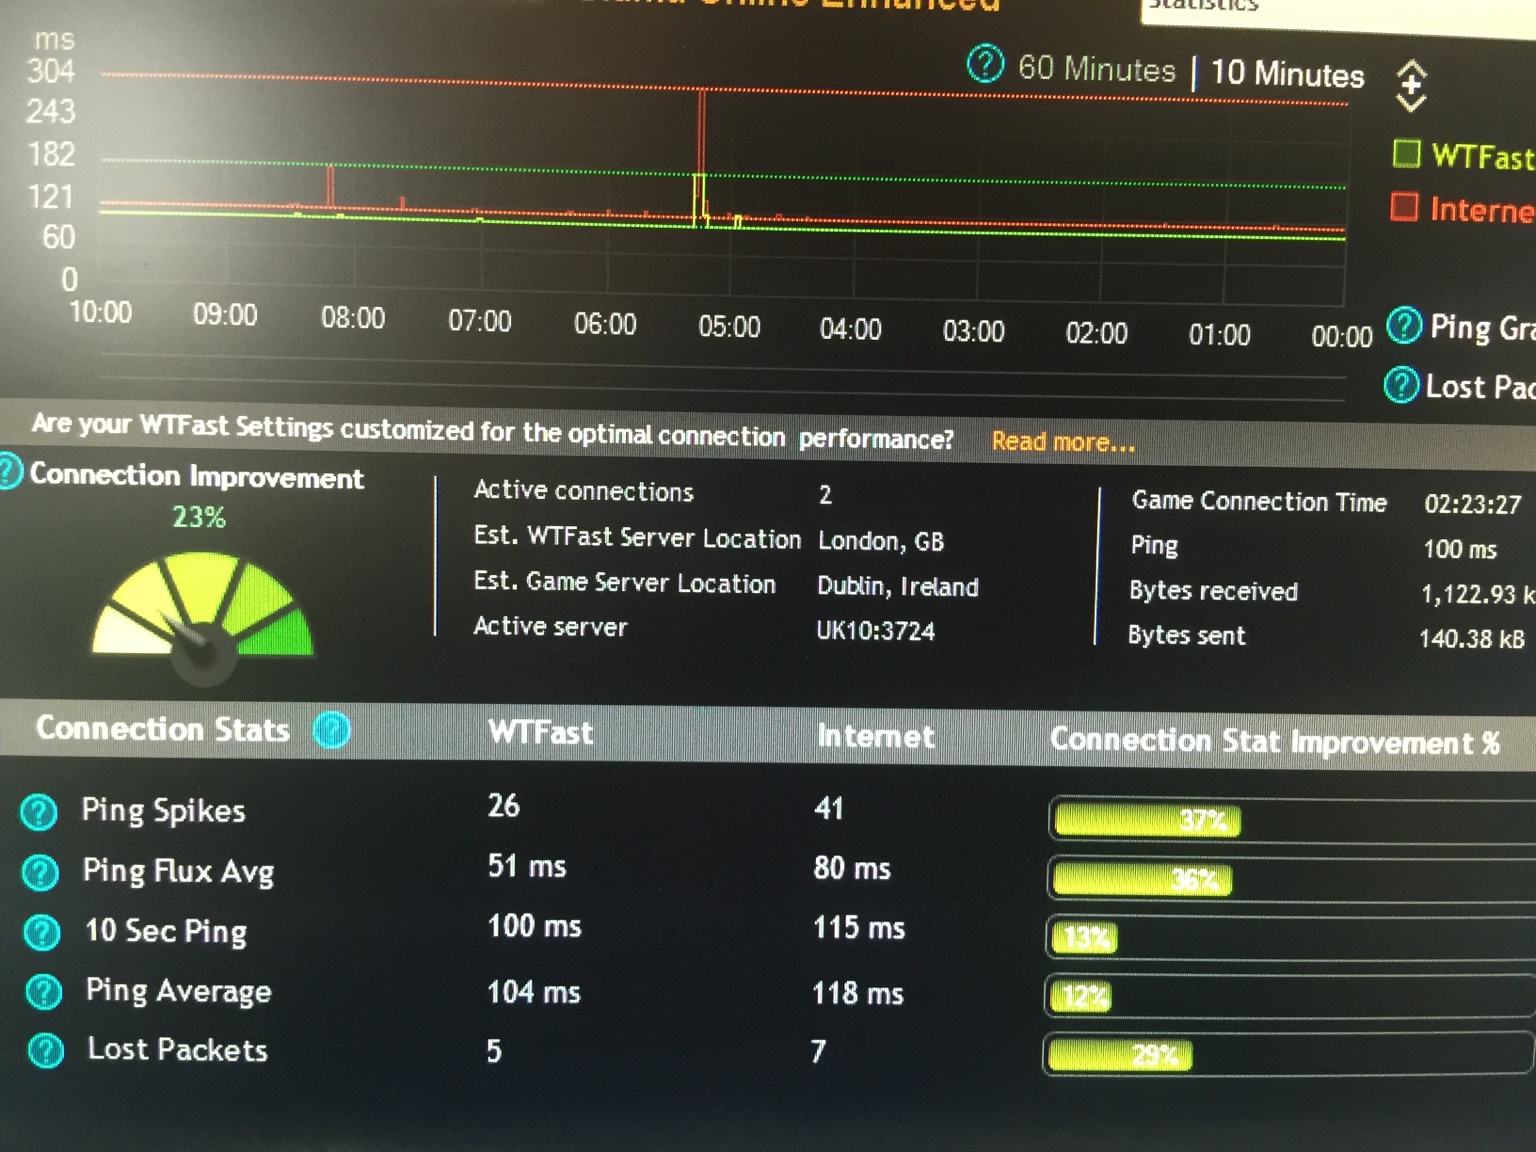
Task: Click help icon beside Connection Stats header
Action: point(332,731)
